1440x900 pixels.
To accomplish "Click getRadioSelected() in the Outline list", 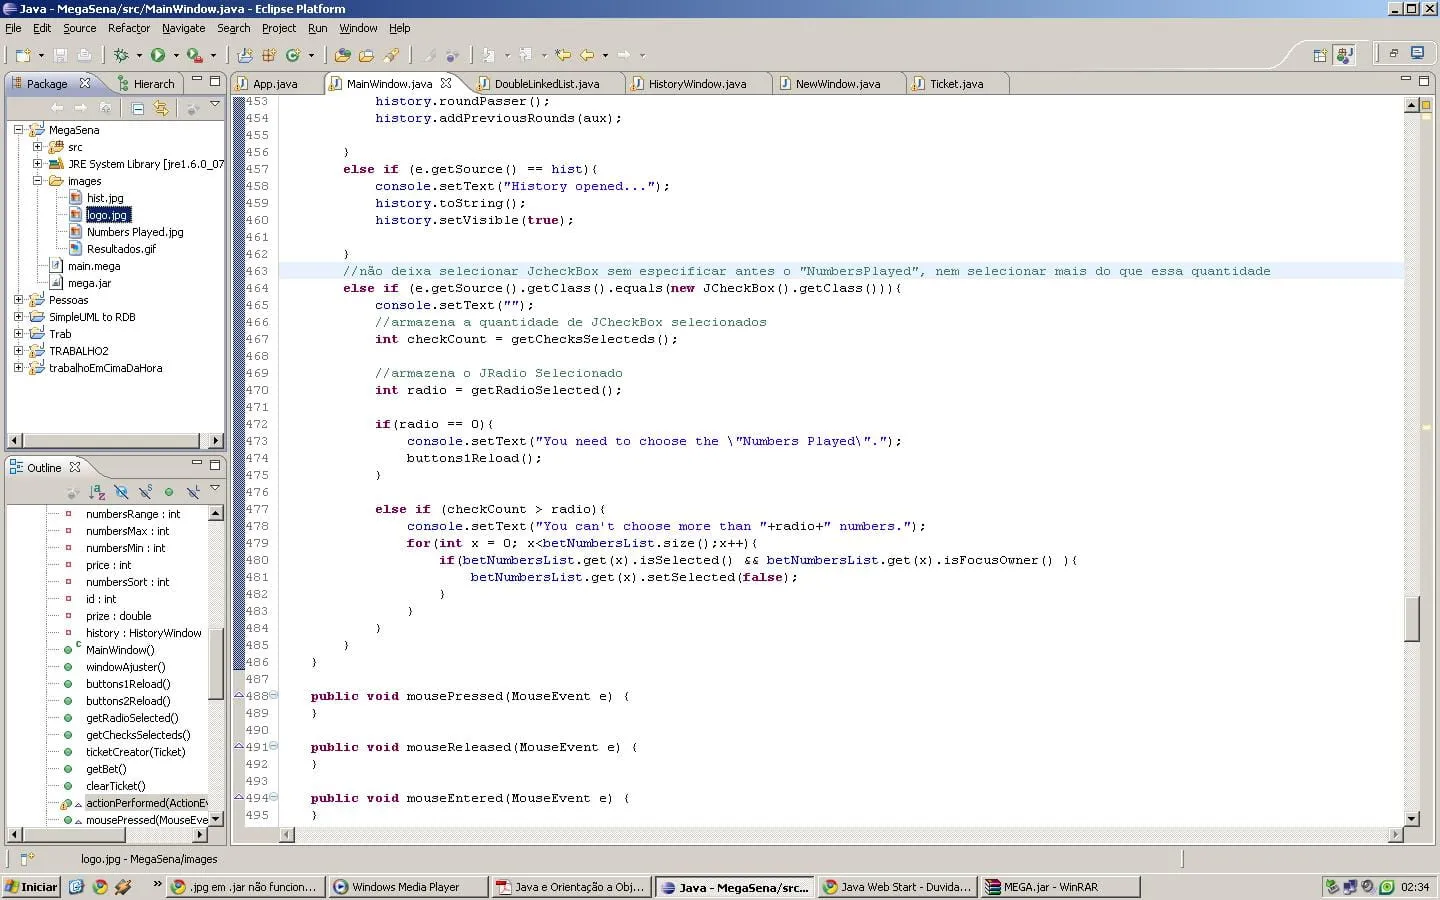I will [x=132, y=718].
